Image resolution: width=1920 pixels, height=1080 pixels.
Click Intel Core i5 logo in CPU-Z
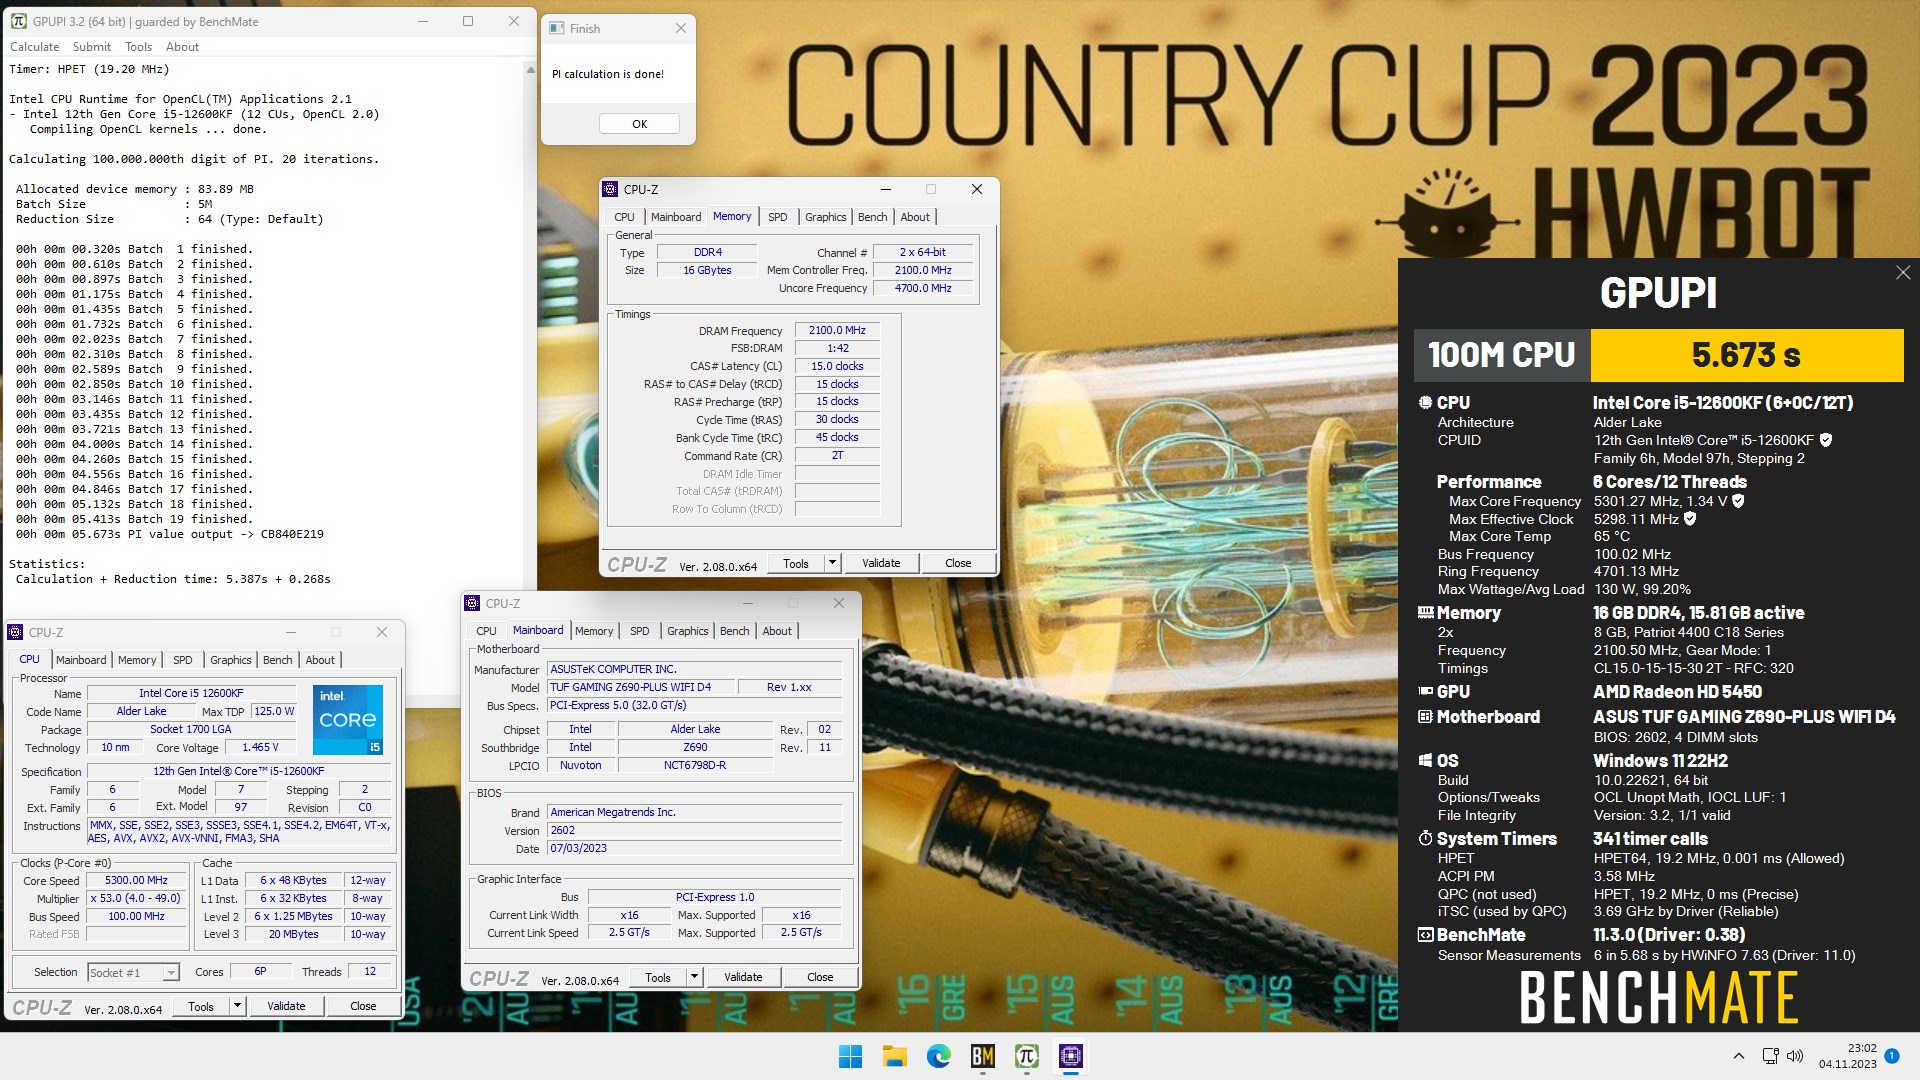[348, 719]
